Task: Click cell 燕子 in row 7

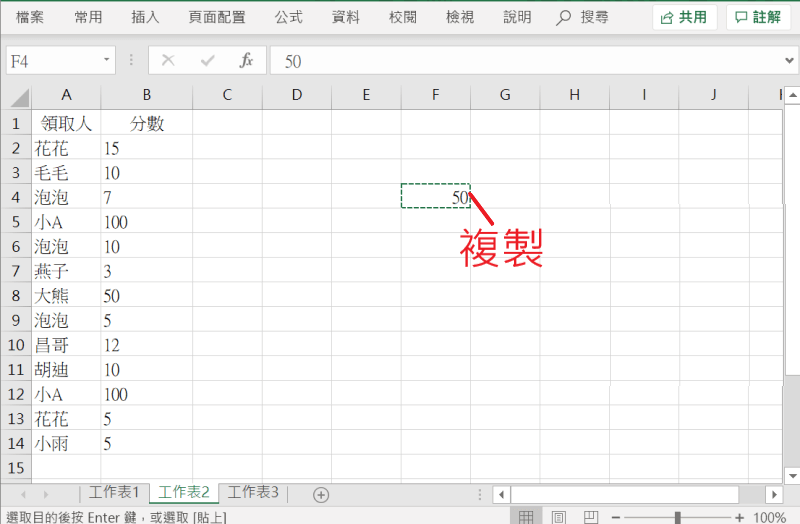Action: (x=66, y=271)
